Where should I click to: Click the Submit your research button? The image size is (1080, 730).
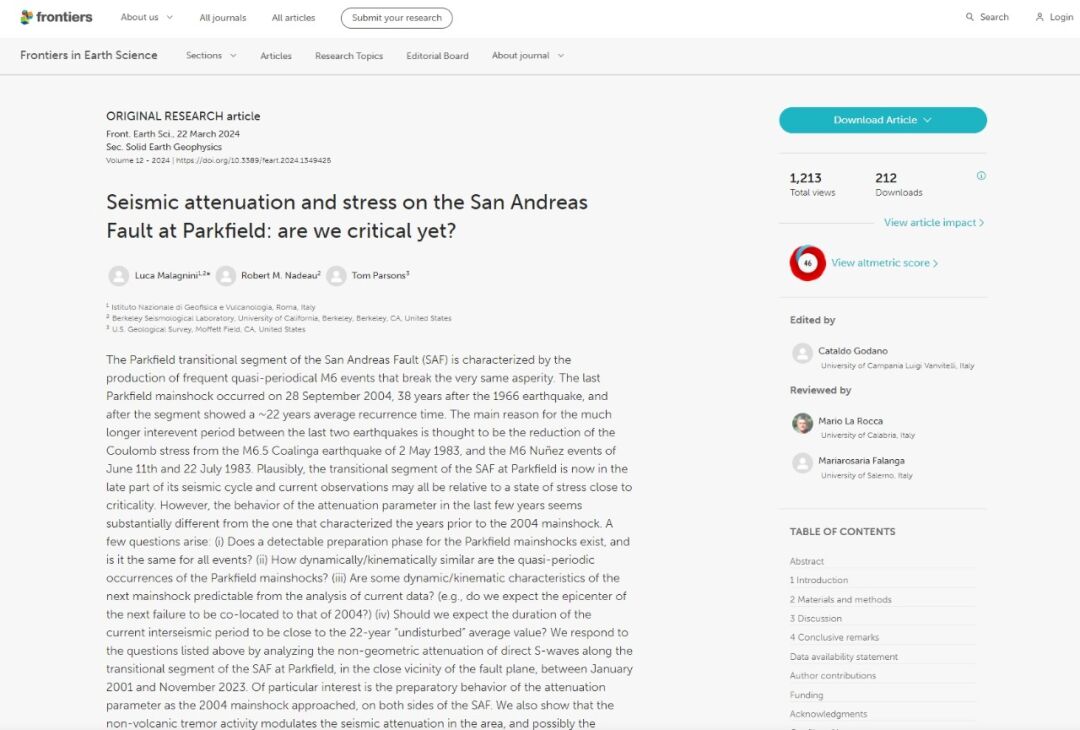(396, 18)
